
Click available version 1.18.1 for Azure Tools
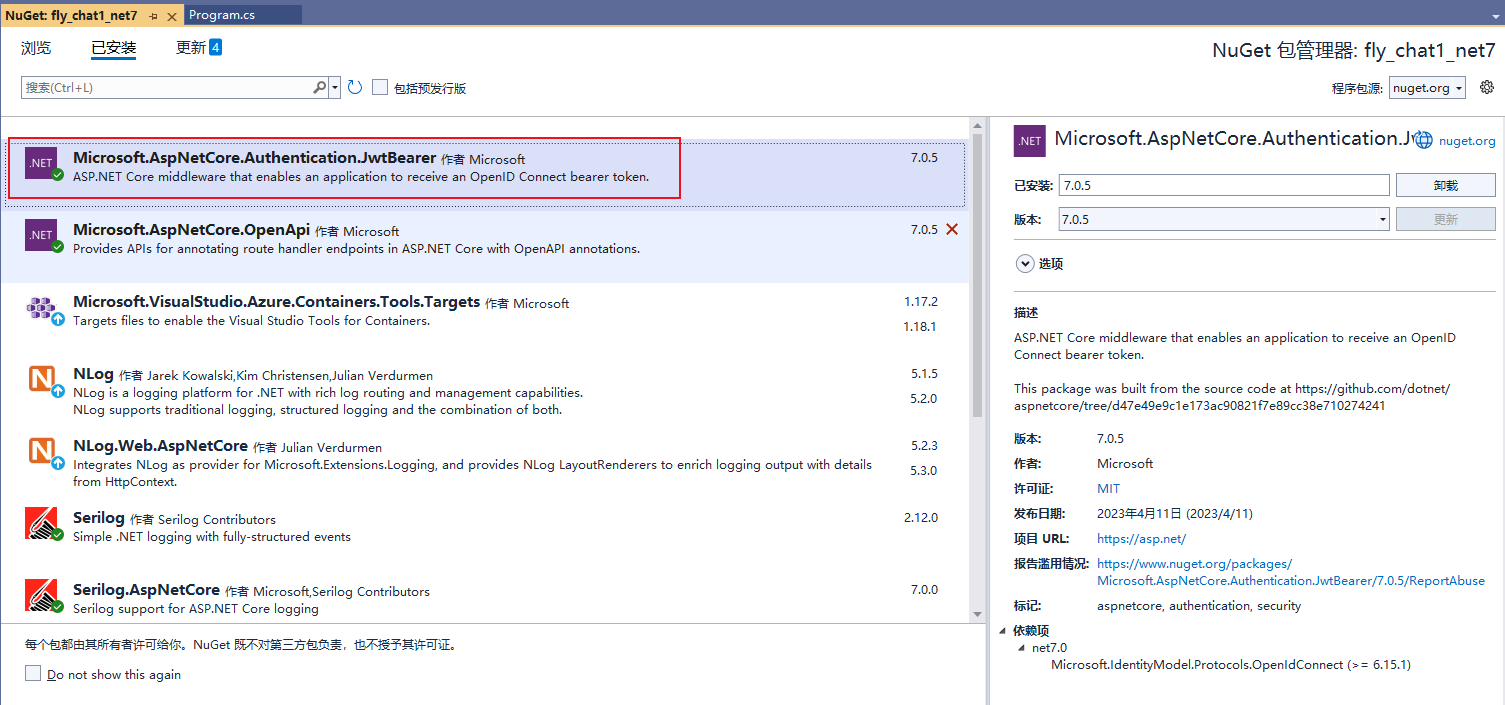(x=920, y=326)
